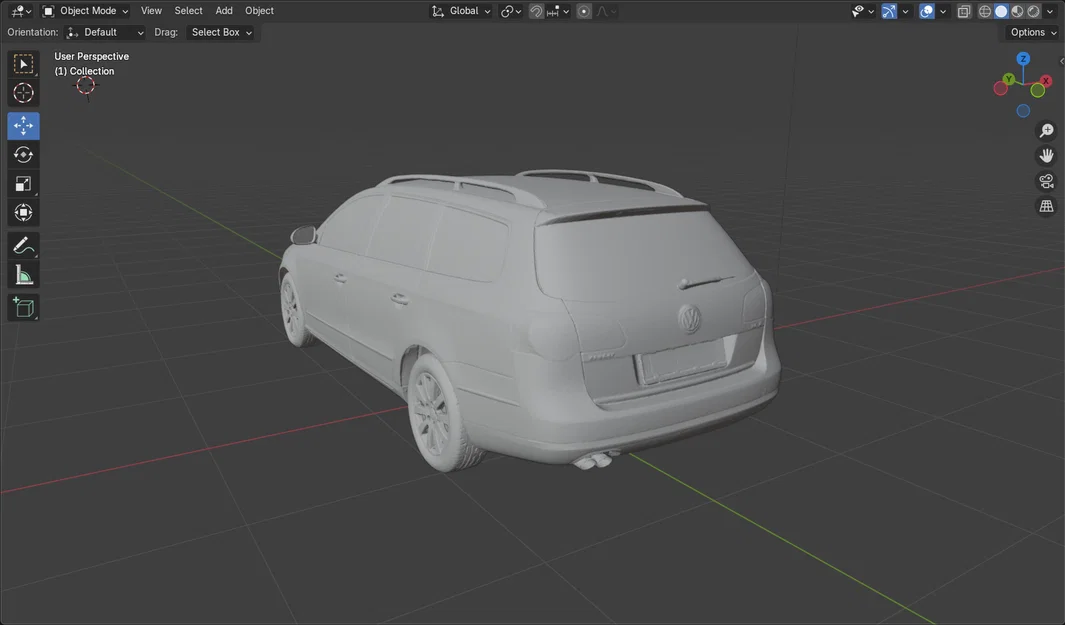Toggle X-Ray viewport shading
The image size is (1065, 625).
pyautogui.click(x=963, y=11)
